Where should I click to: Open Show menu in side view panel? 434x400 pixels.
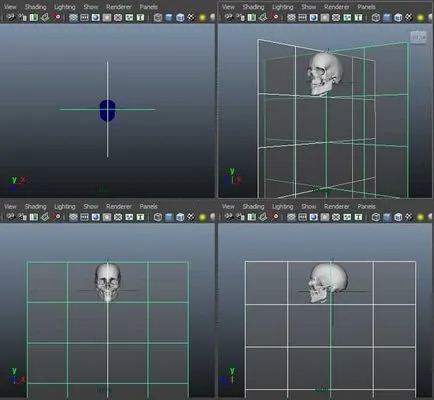coord(309,206)
